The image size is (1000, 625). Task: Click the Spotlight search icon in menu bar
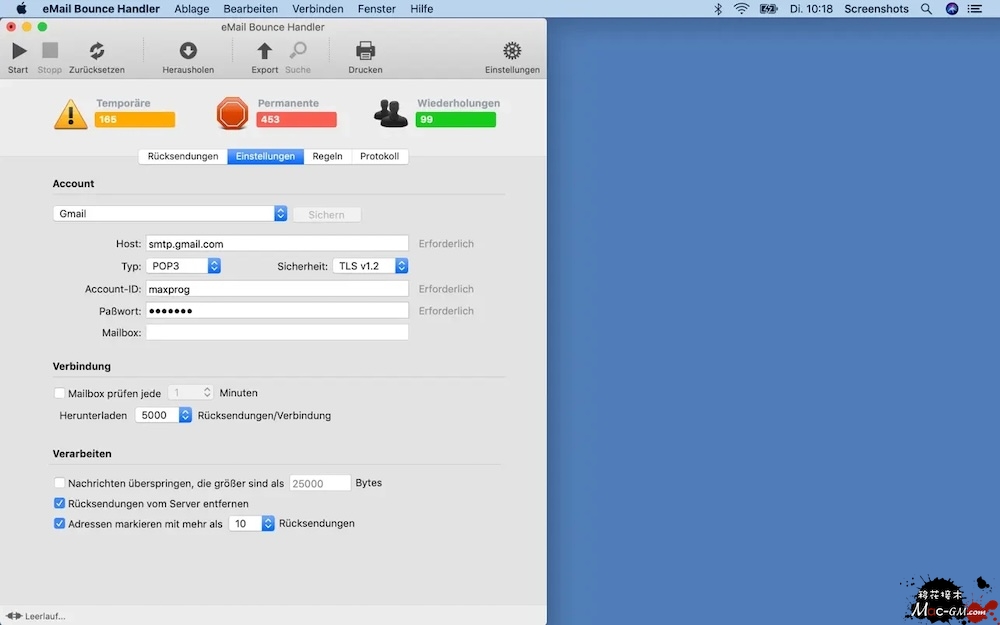tap(926, 9)
